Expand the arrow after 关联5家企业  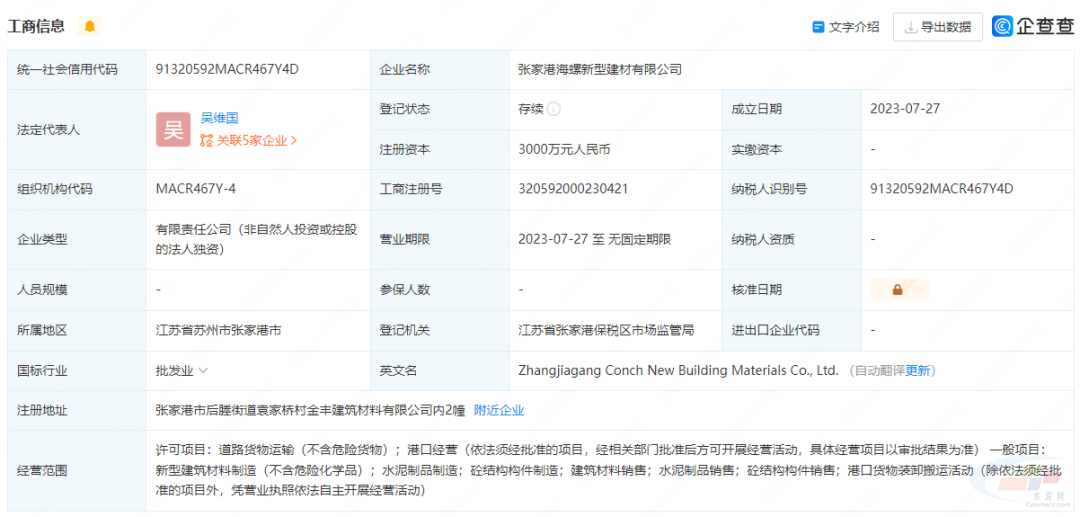[x=294, y=141]
